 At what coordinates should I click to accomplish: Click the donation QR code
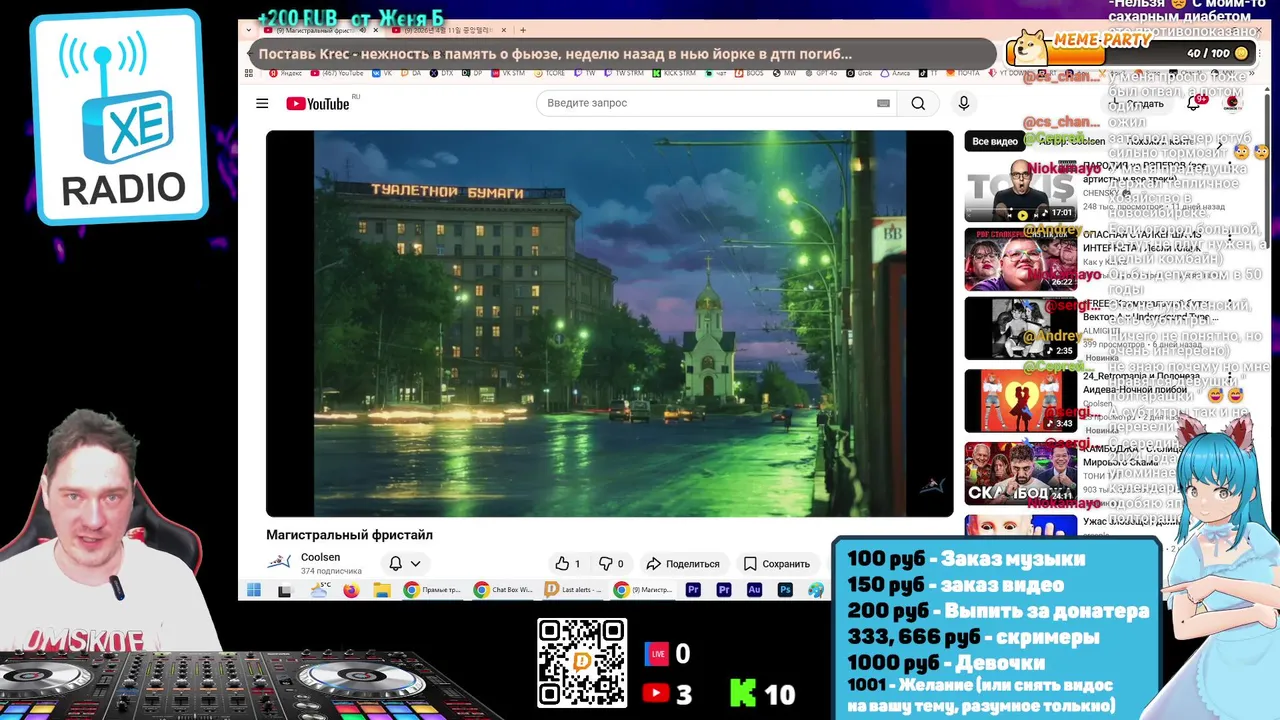coord(582,663)
